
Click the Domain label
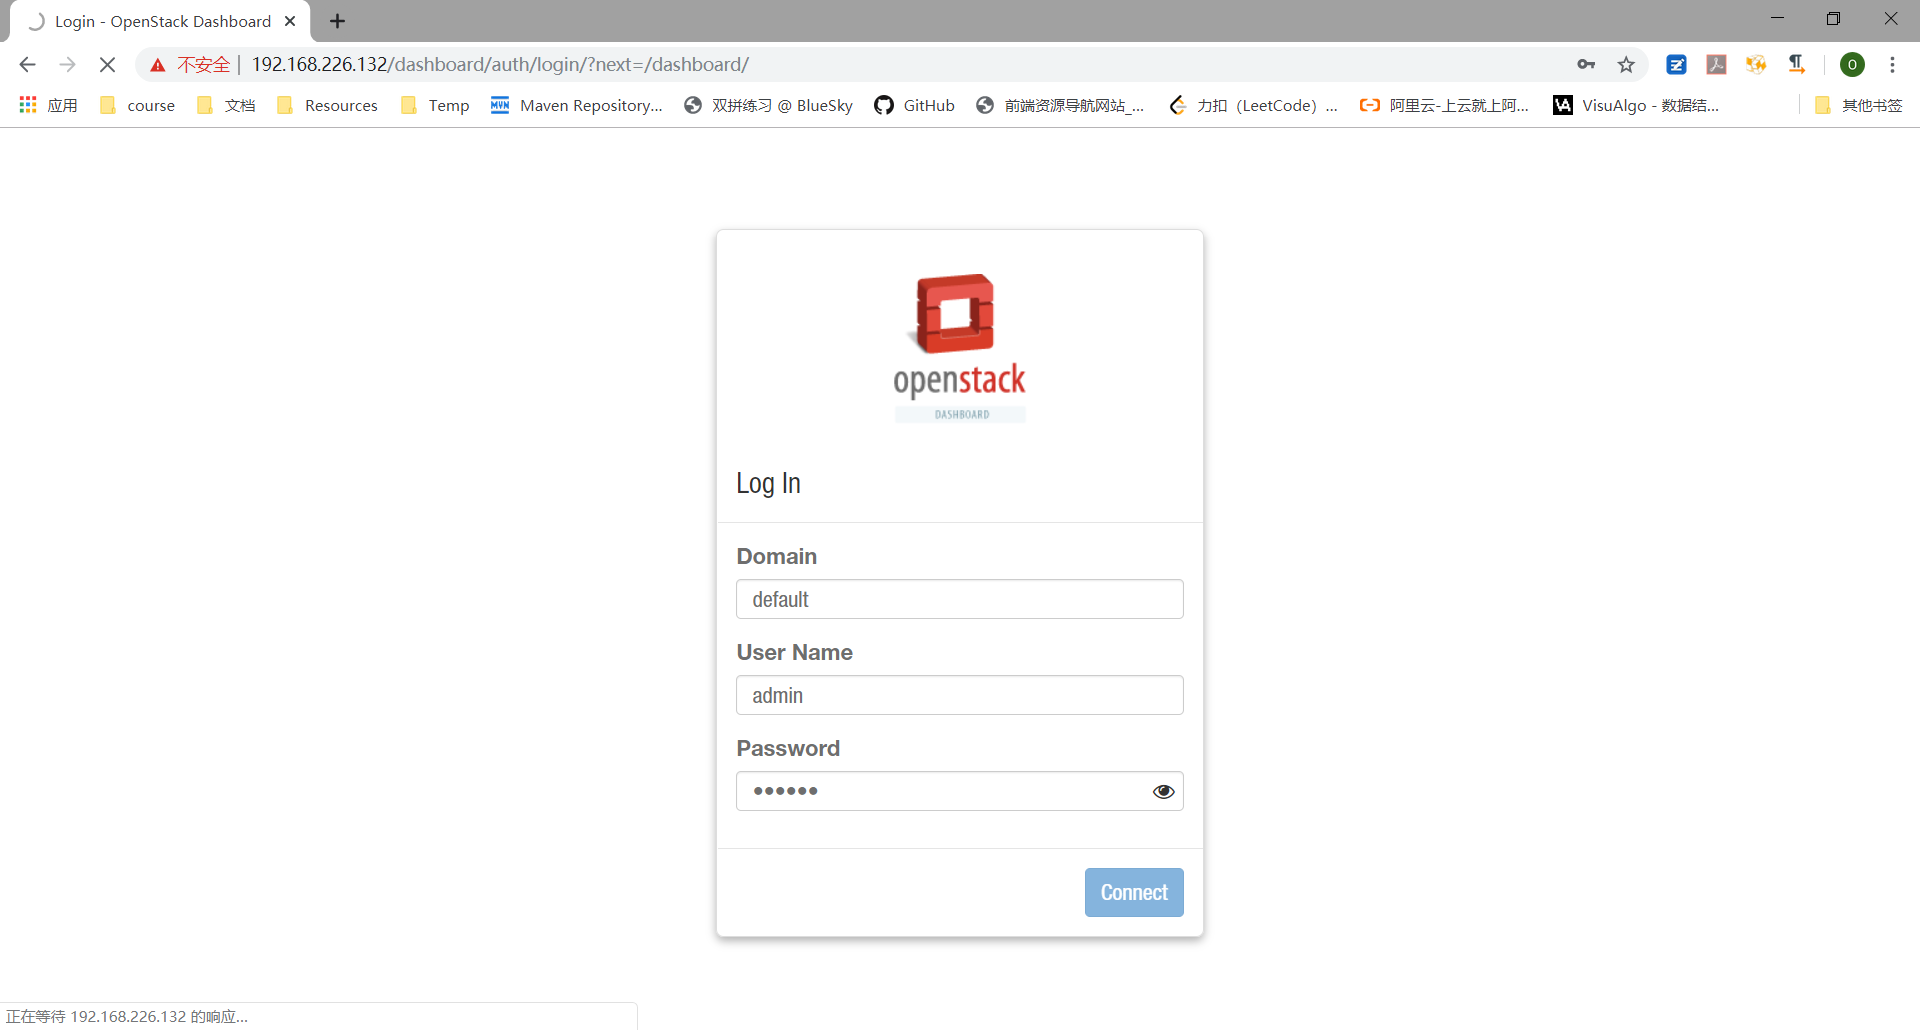click(x=777, y=556)
